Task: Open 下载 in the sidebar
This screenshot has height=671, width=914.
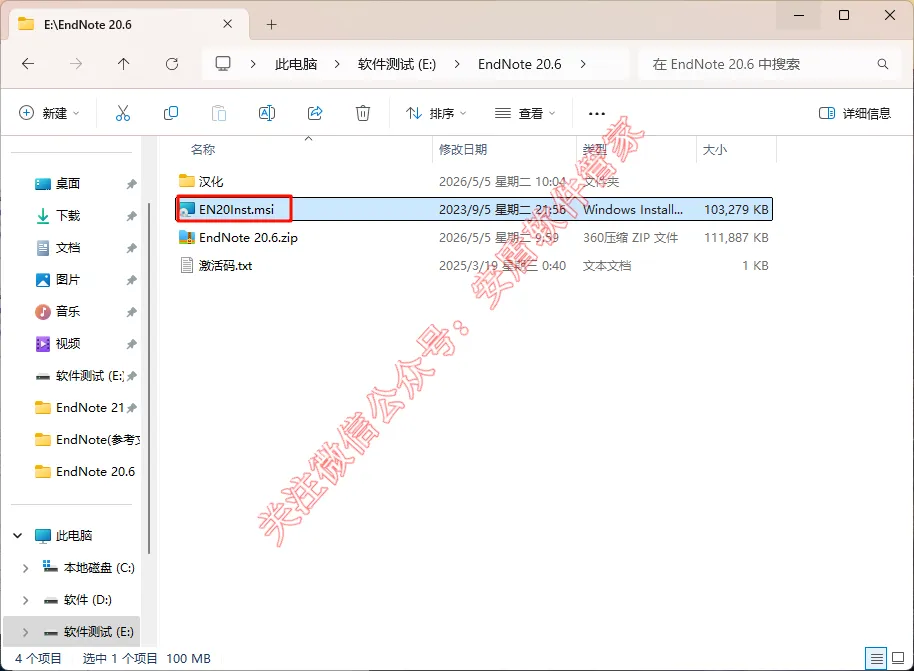Action: pyautogui.click(x=68, y=216)
